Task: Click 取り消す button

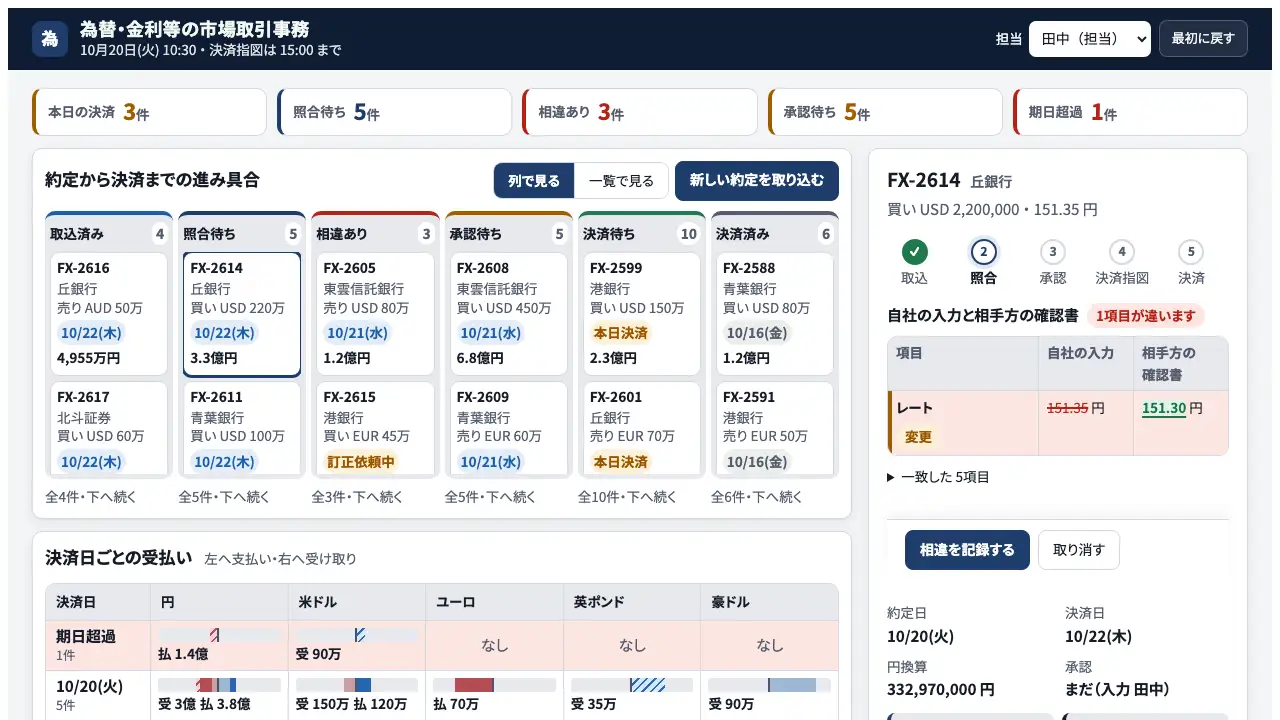Action: click(1079, 550)
